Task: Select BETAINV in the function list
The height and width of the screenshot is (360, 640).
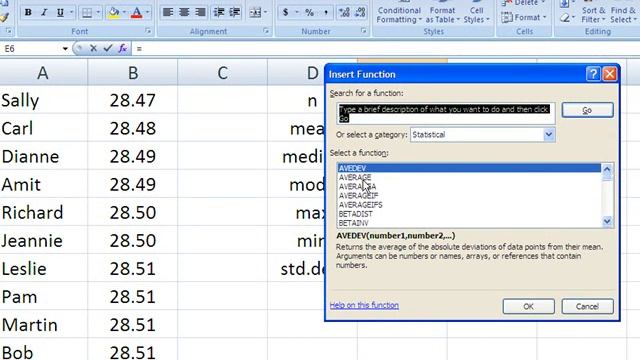Action: coord(469,223)
